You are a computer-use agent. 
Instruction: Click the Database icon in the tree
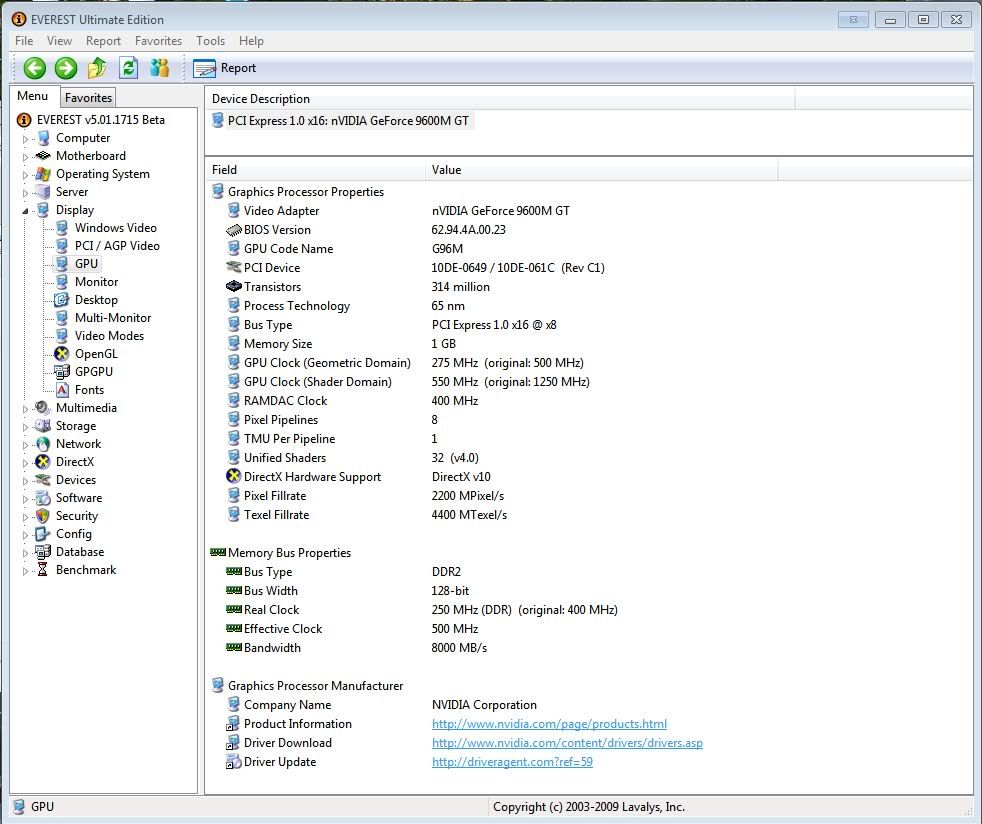43,552
